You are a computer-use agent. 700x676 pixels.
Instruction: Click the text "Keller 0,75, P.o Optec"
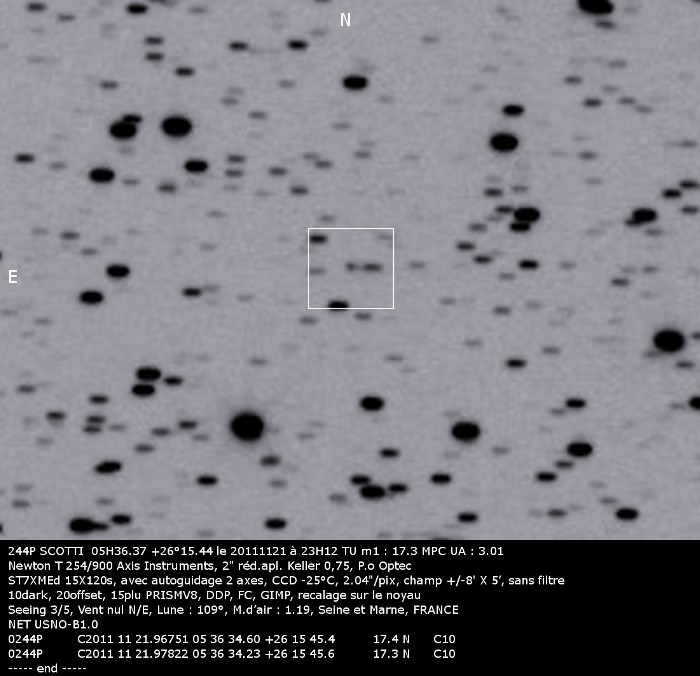tap(349, 566)
